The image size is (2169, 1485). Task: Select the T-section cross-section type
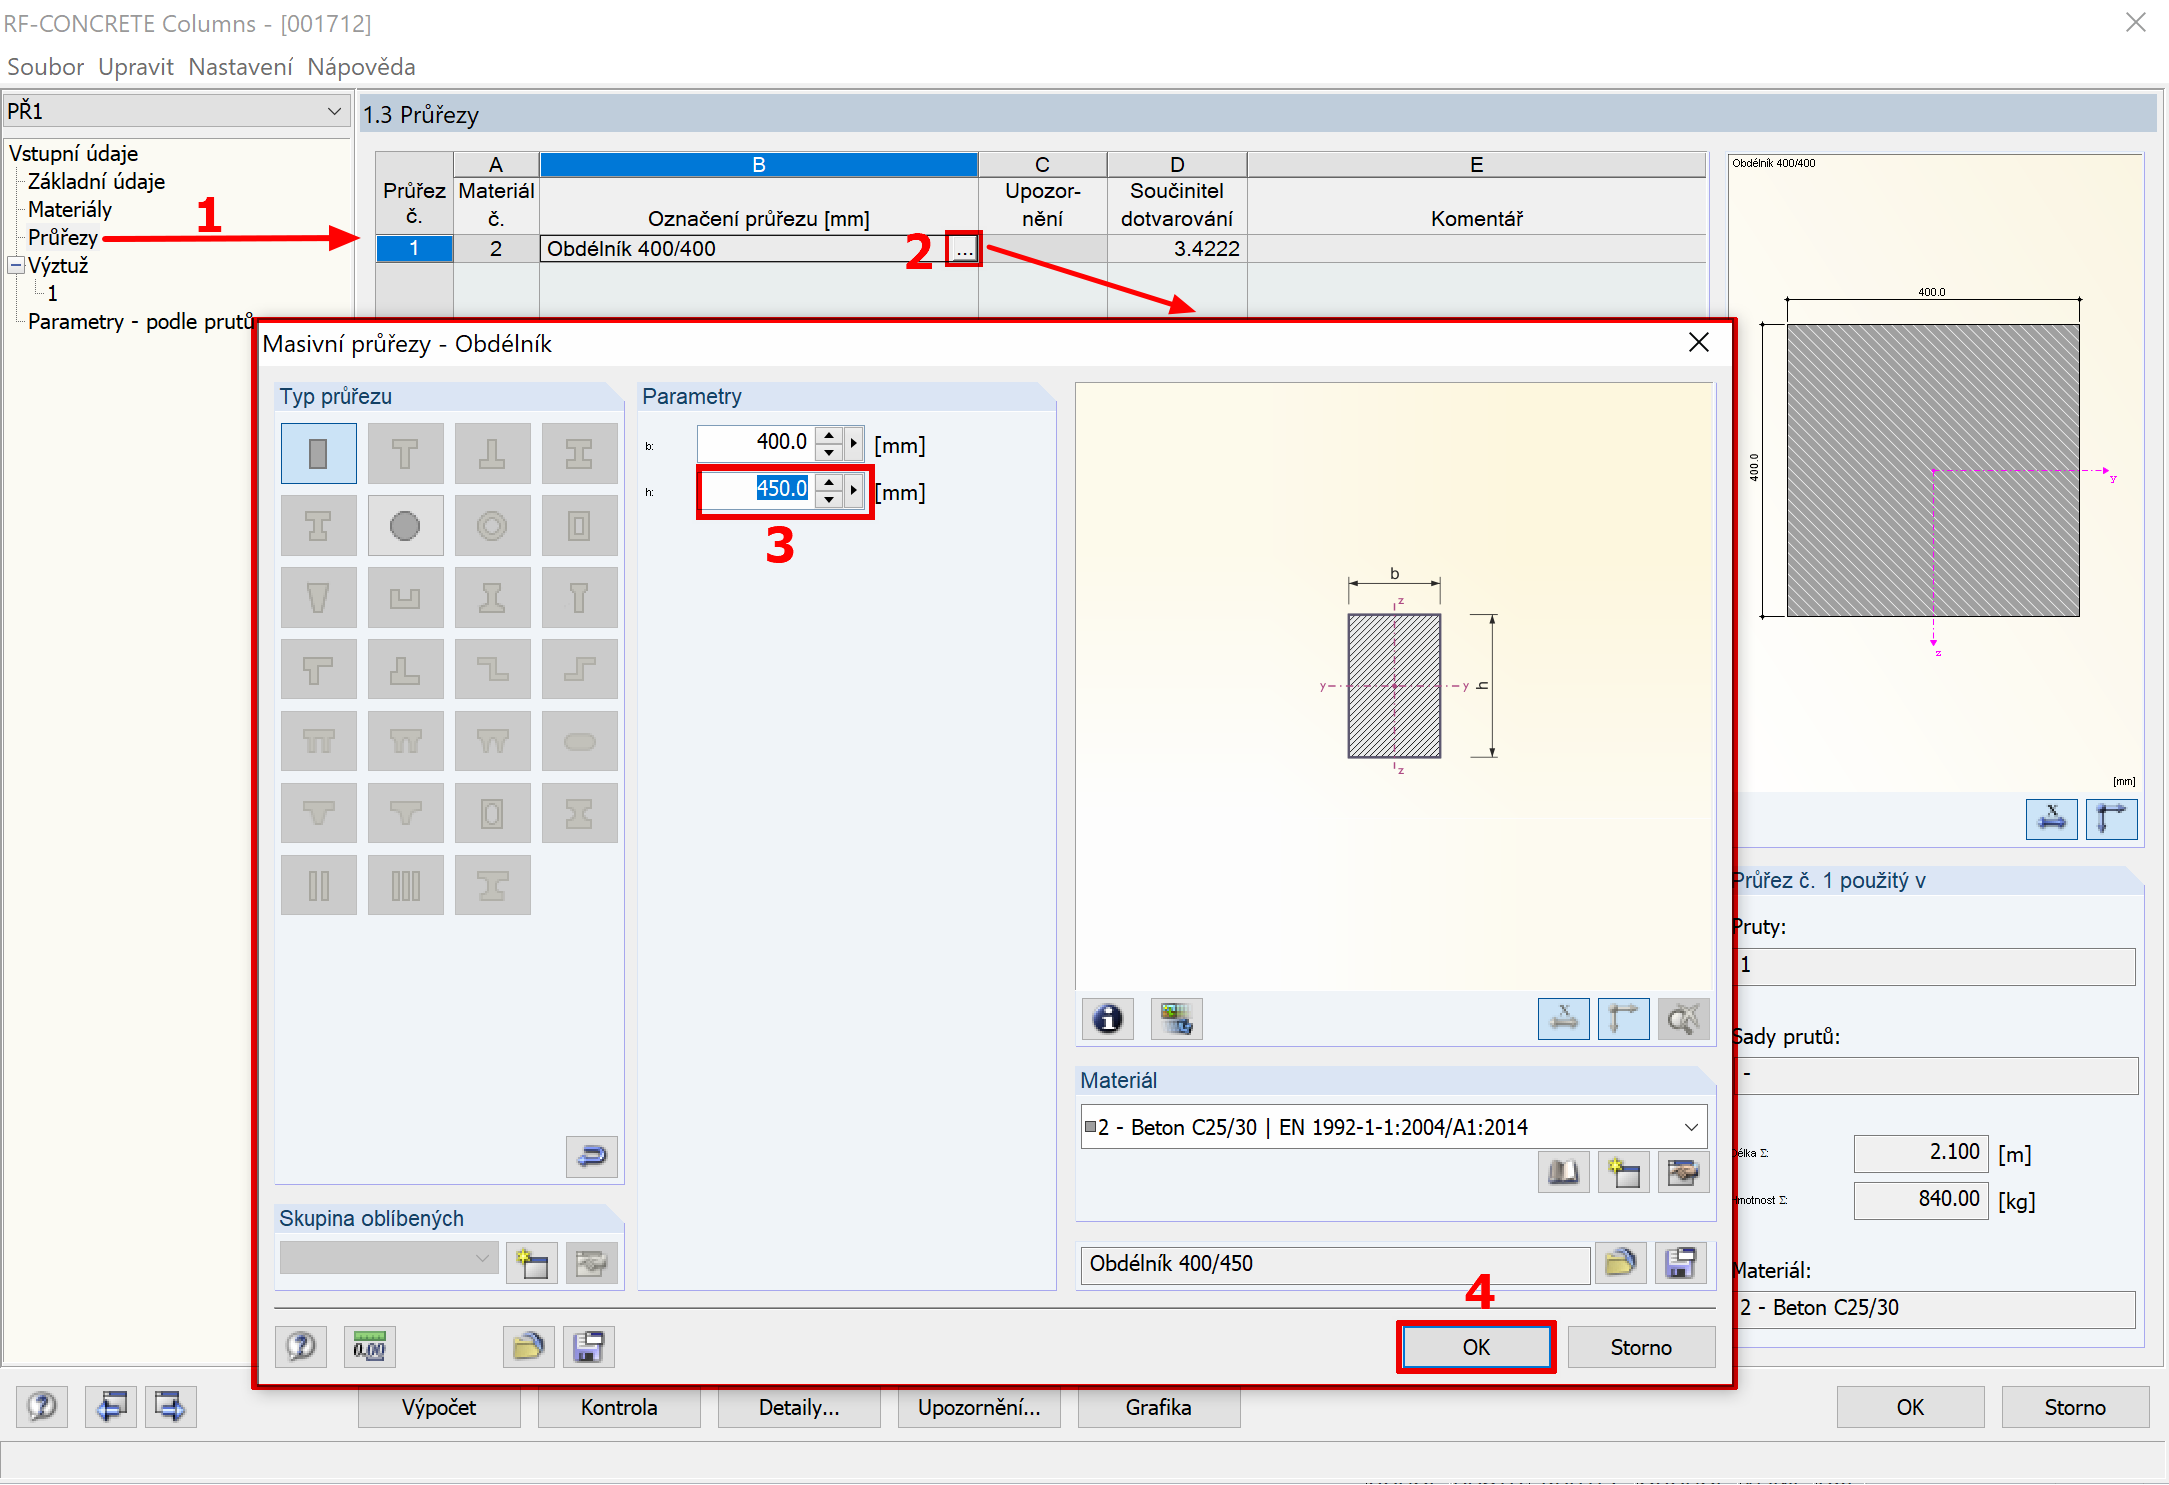pyautogui.click(x=405, y=454)
